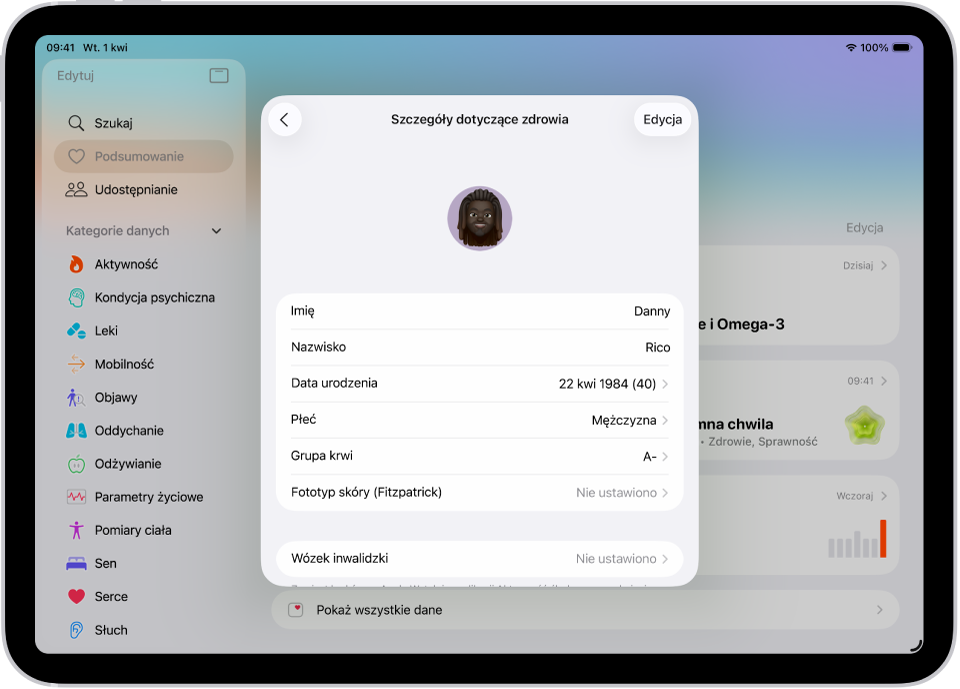Open the Leki category

pos(144,331)
